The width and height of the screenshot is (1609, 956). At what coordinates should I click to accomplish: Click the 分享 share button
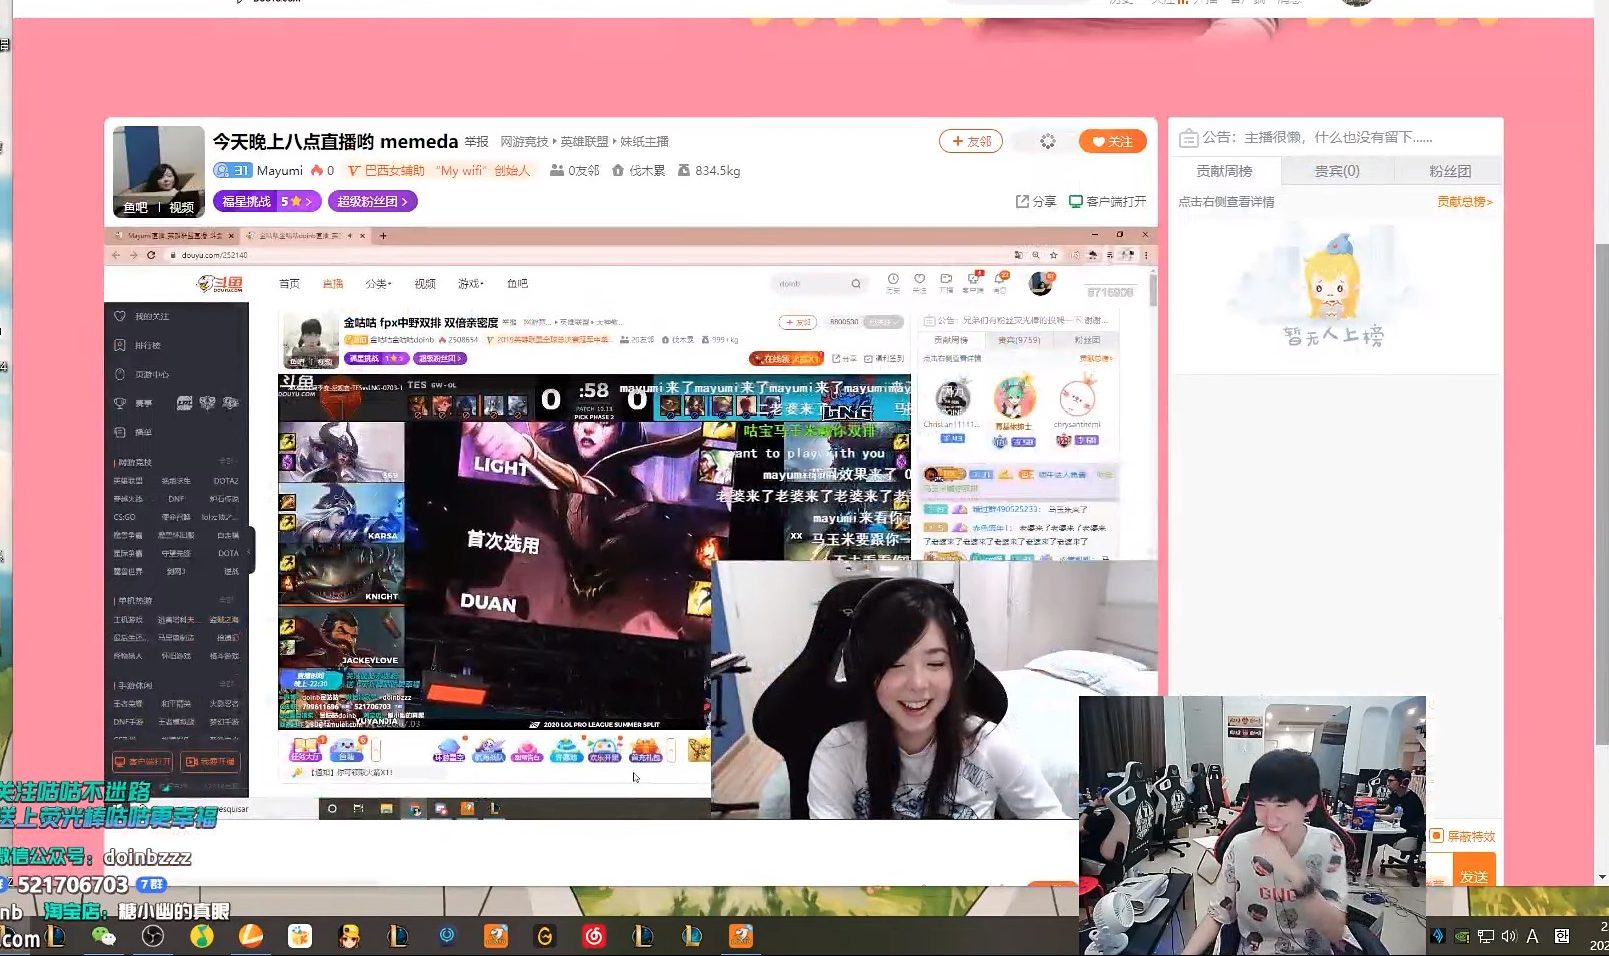tap(1035, 201)
